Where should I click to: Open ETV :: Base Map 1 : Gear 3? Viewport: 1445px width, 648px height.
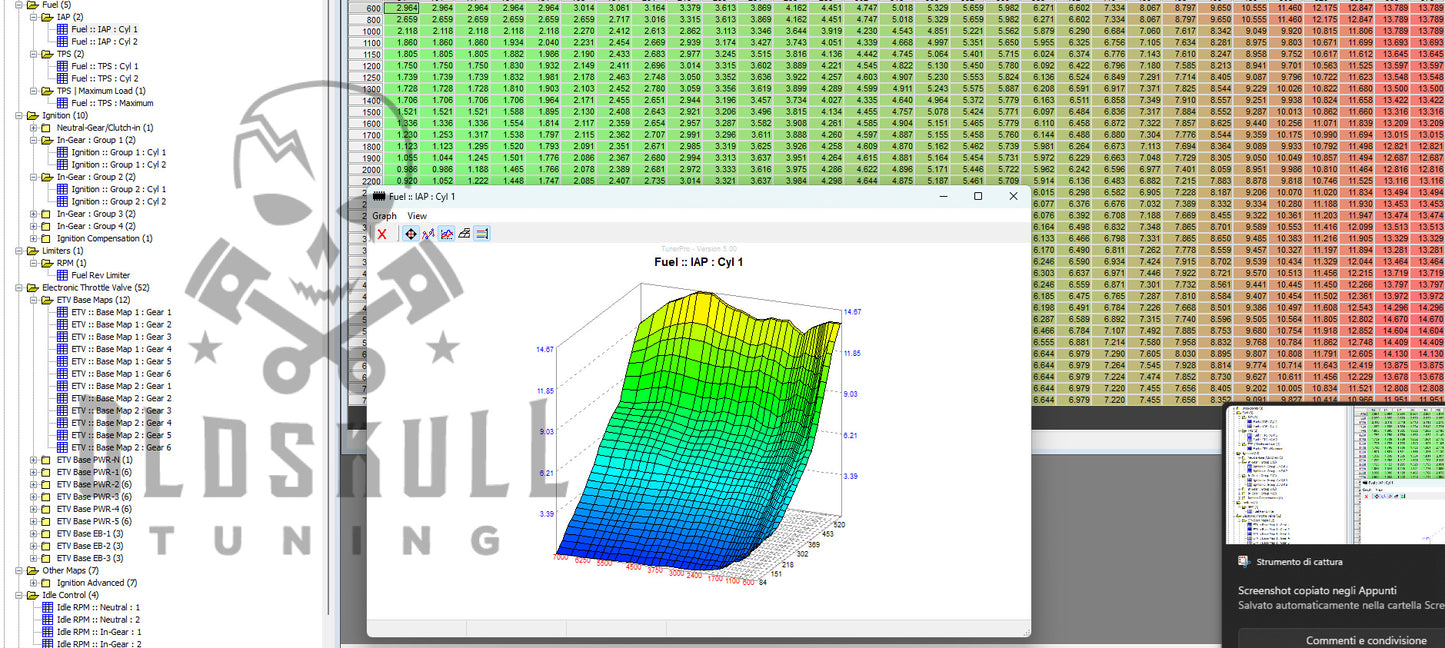click(120, 337)
